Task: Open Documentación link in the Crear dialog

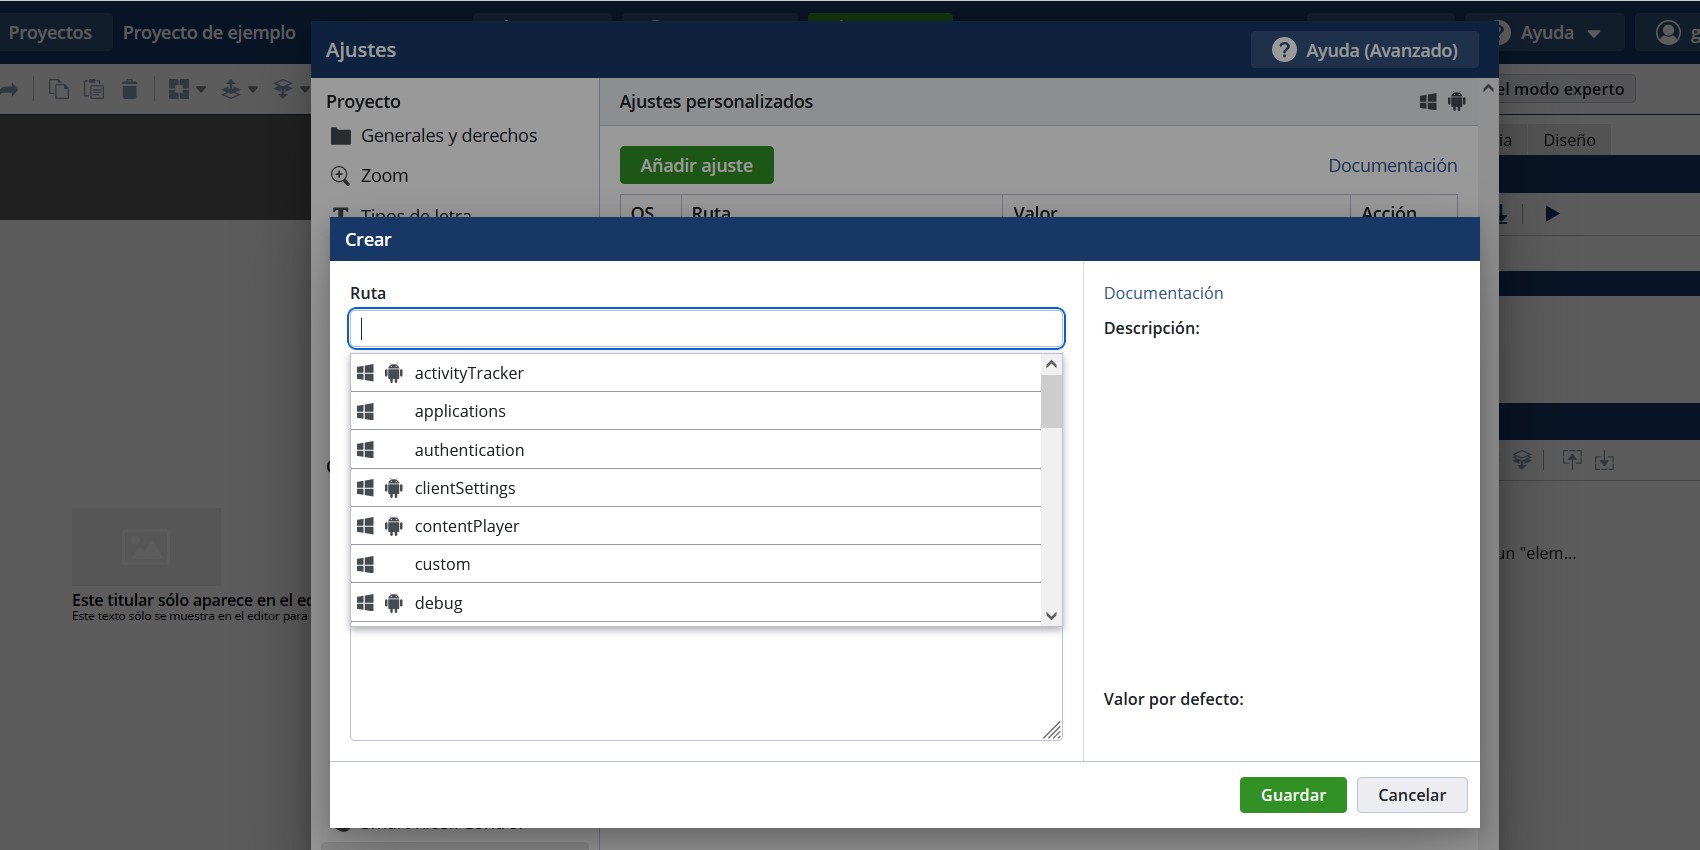Action: point(1163,293)
